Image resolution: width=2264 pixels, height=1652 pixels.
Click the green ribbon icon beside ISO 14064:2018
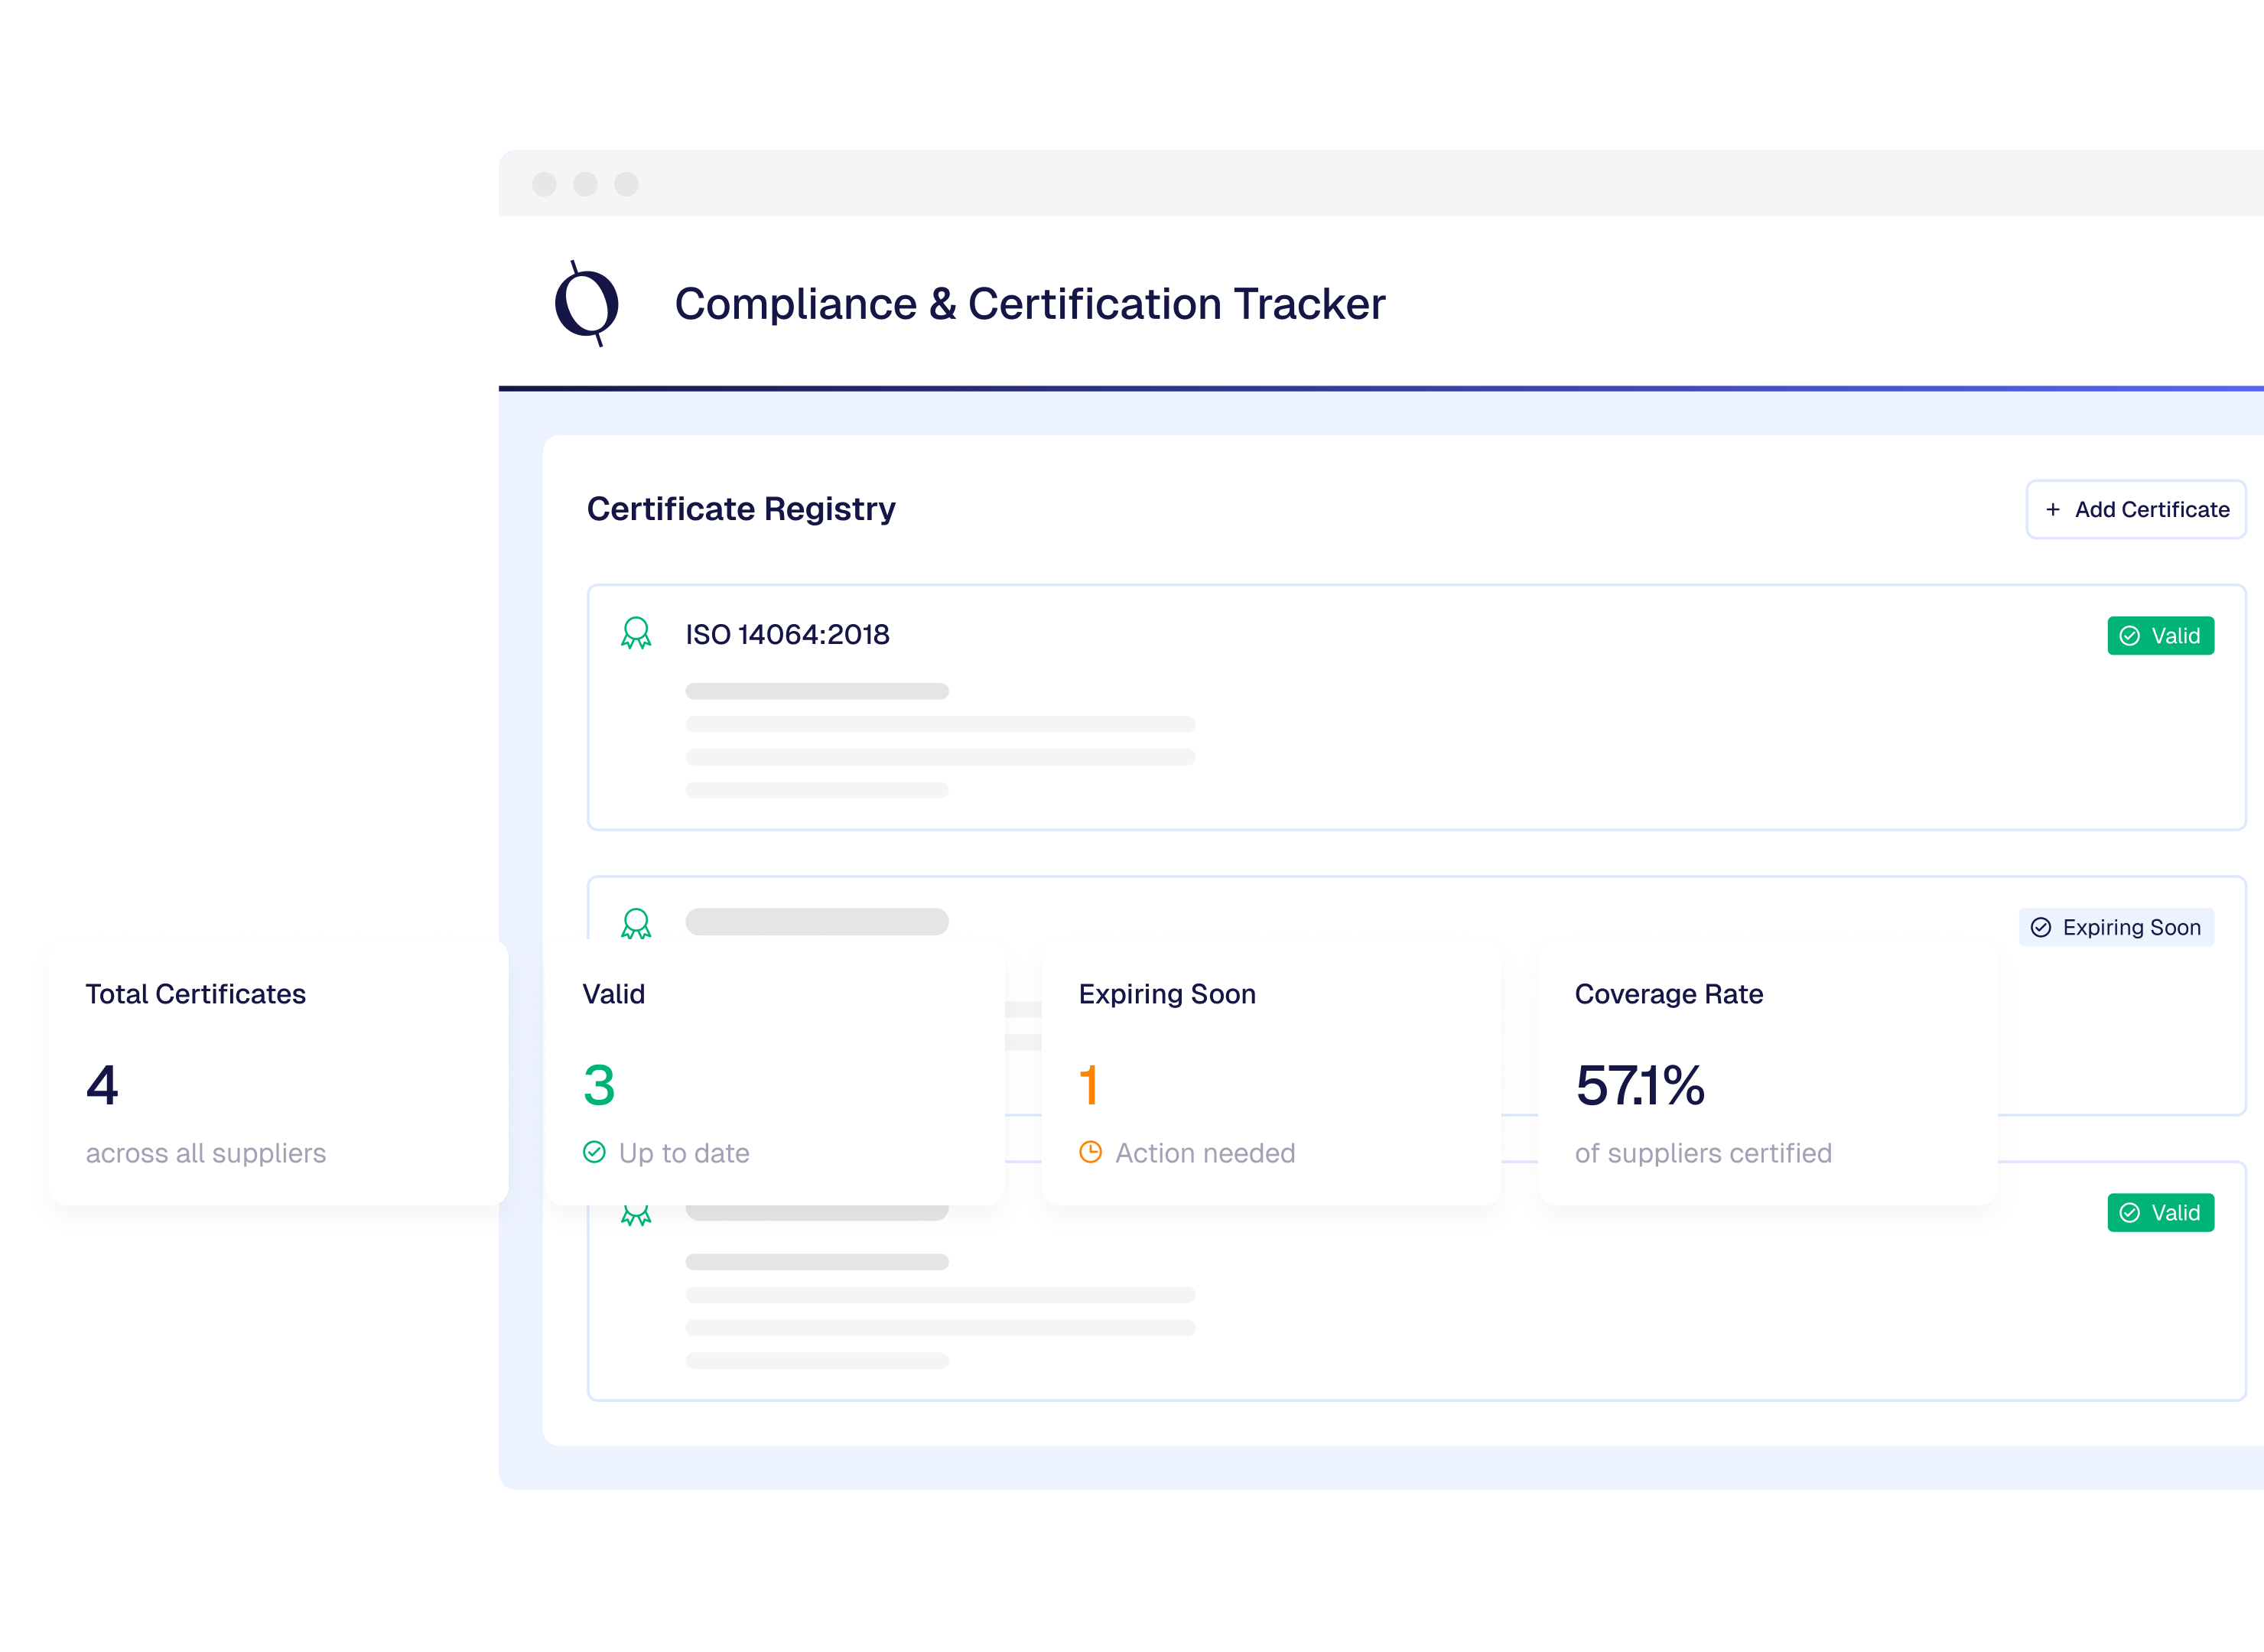pos(637,634)
